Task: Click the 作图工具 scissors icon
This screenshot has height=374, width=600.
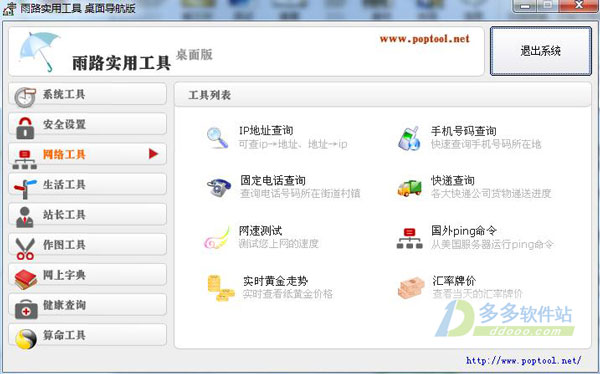Action: 25,249
